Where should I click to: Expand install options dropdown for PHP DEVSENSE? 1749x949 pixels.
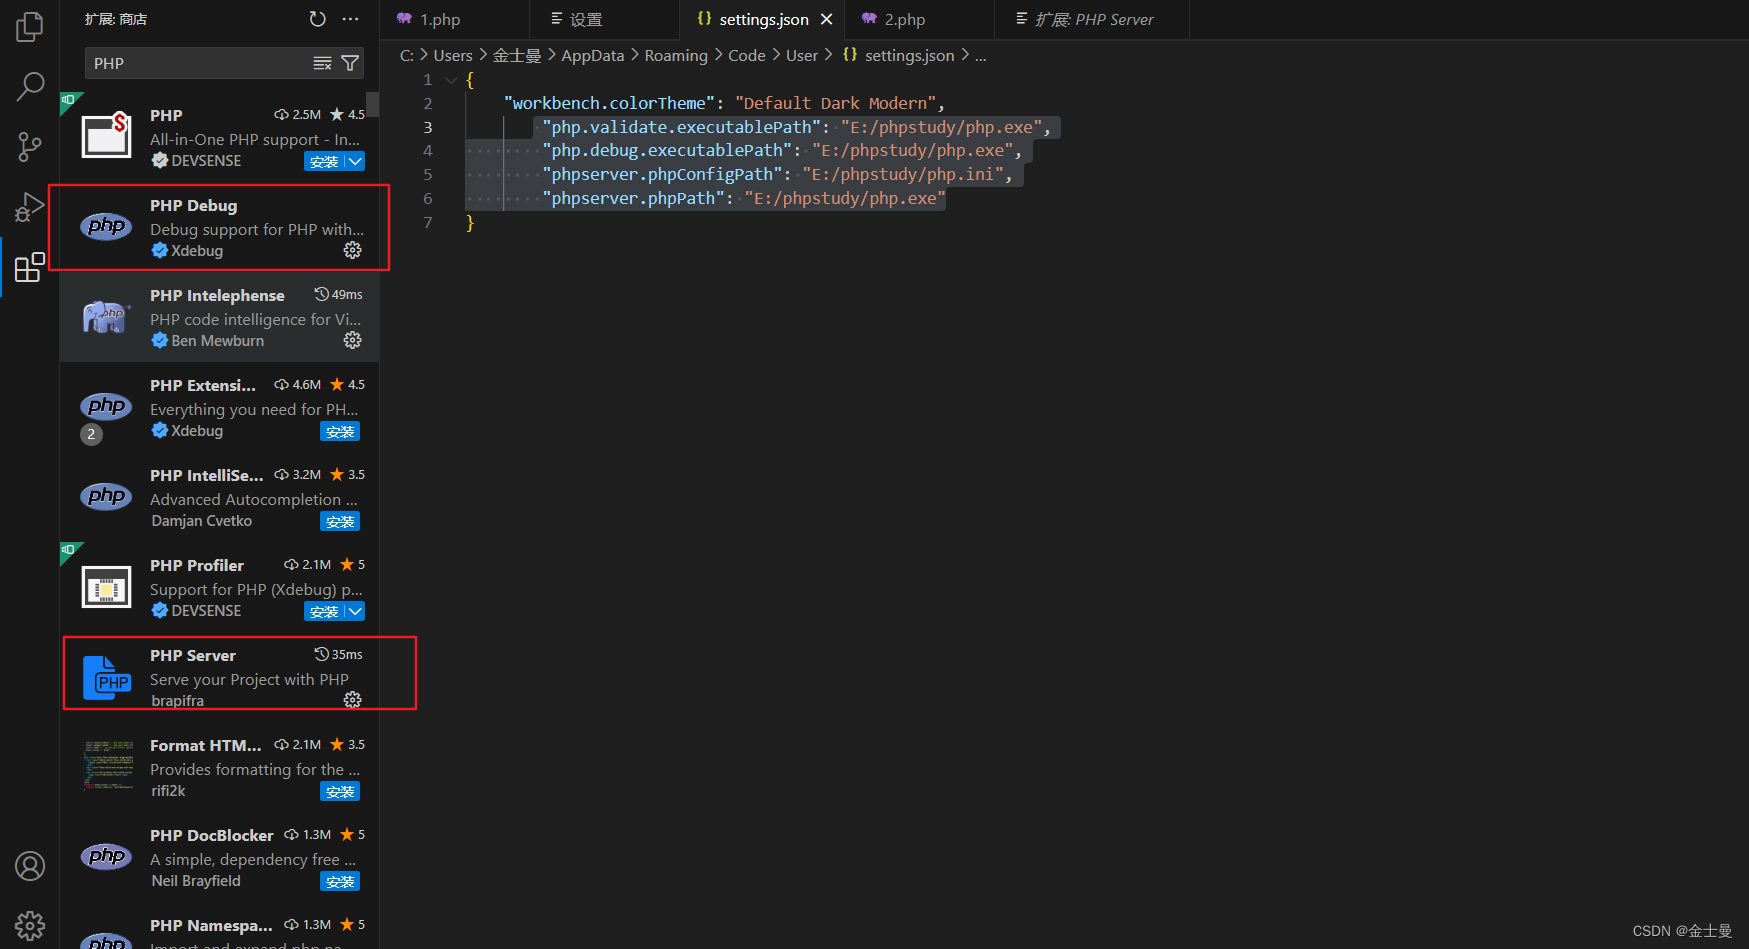[355, 161]
